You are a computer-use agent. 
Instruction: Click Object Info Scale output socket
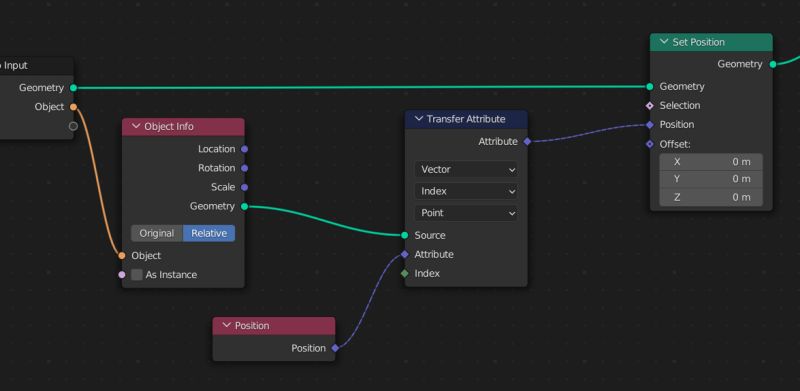pyautogui.click(x=244, y=187)
